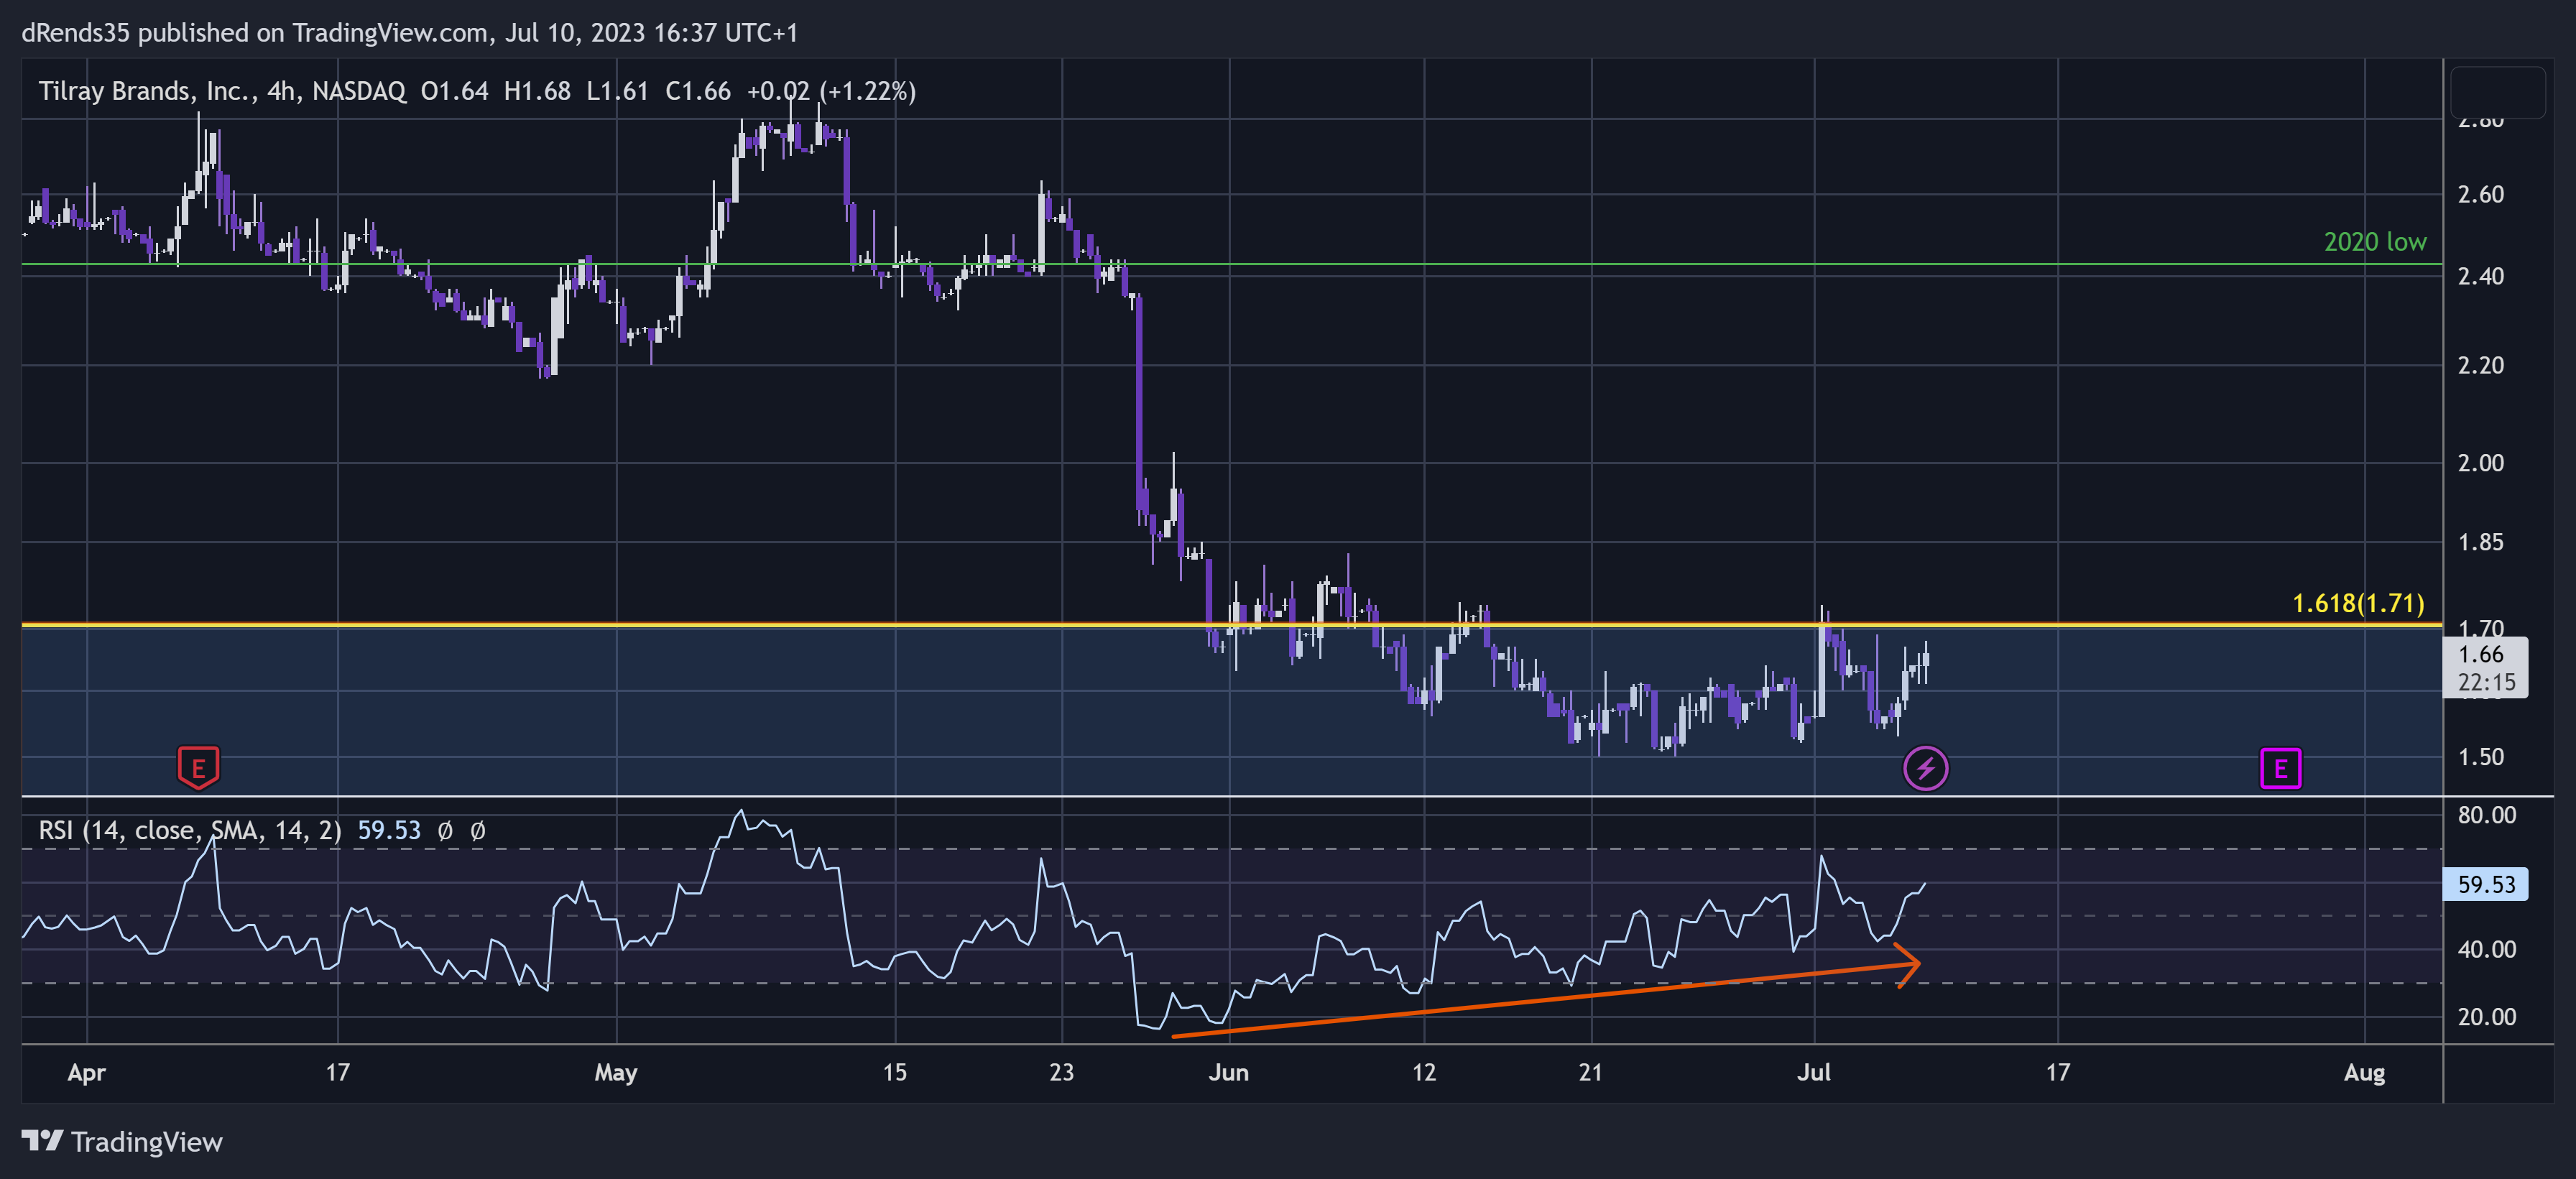The width and height of the screenshot is (2576, 1179).
Task: Click the Apr label on the time axis
Action: click(x=86, y=1073)
